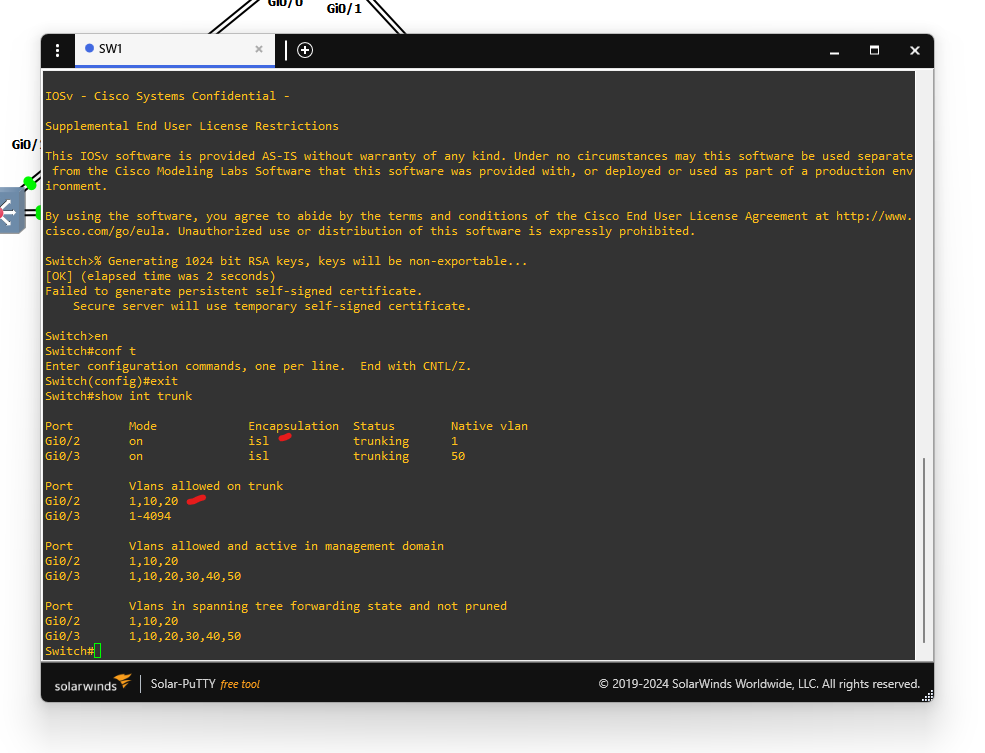Screen dimensions: 985x753
Task: Close the SW1 tab
Action: coord(259,49)
